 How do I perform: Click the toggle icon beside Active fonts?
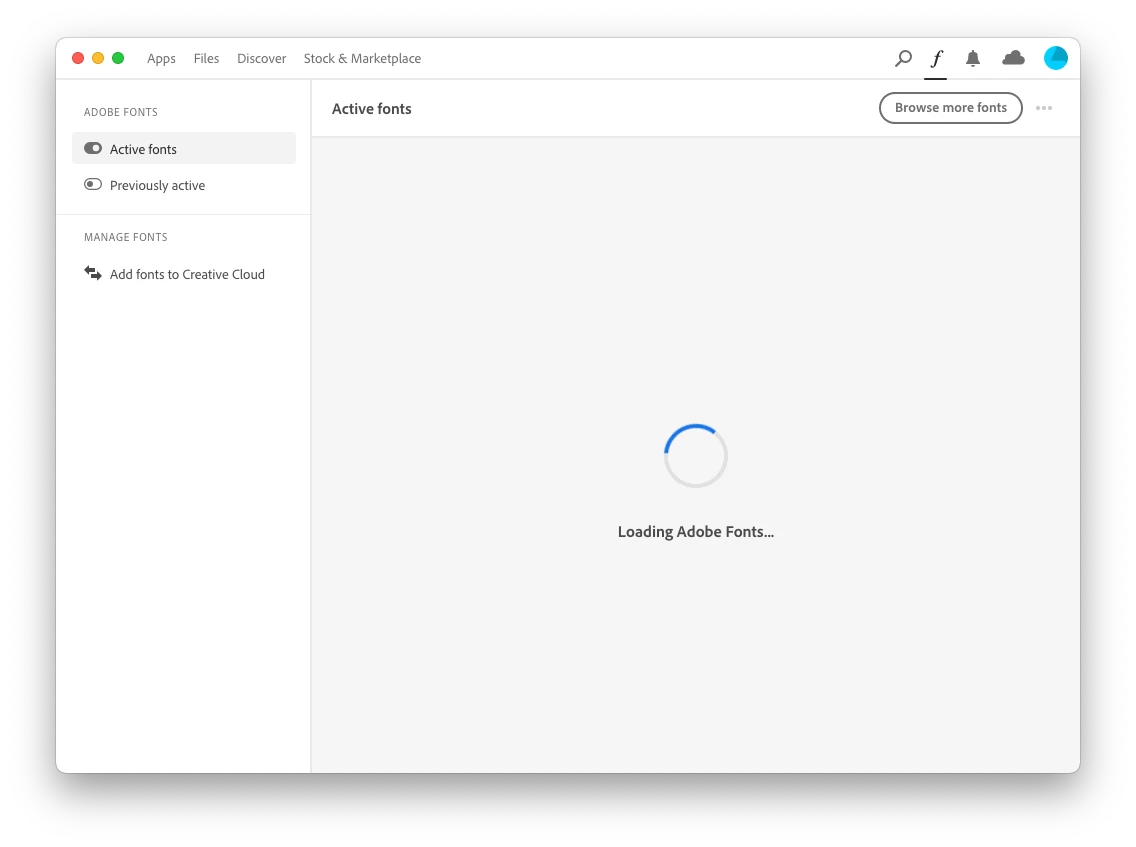coord(93,149)
